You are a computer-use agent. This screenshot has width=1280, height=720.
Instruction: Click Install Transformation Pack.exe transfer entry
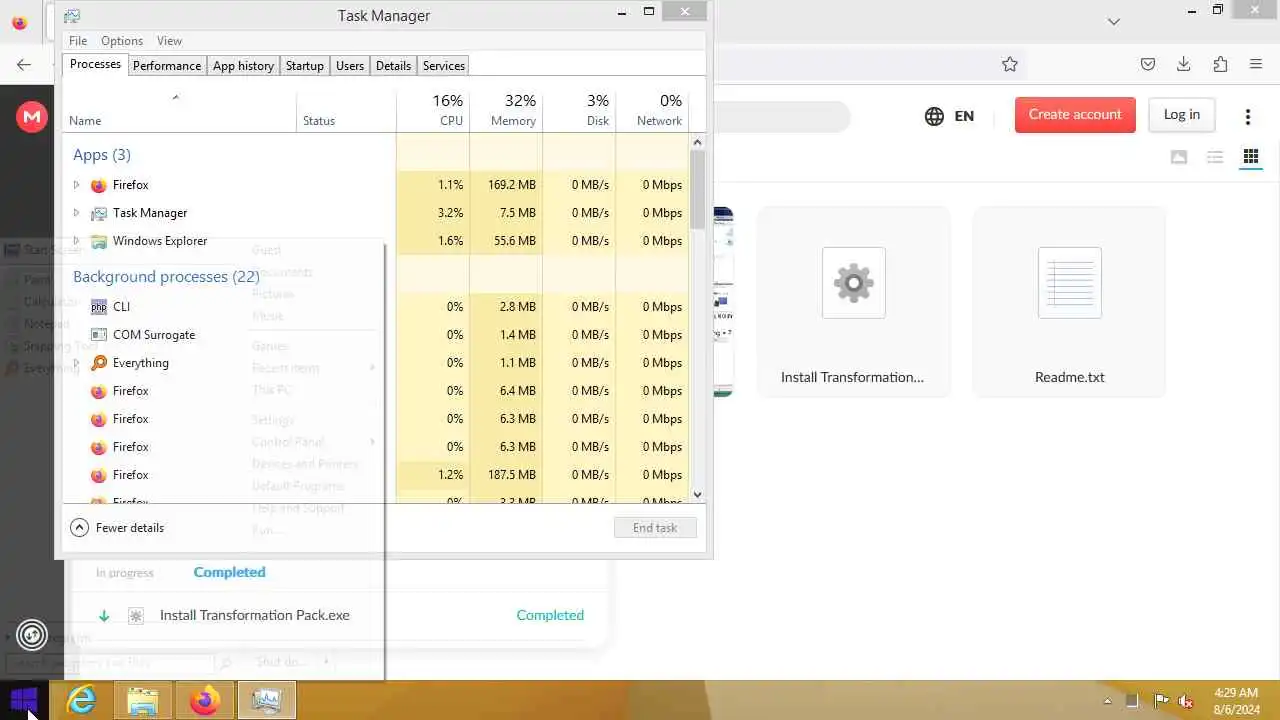tap(340, 616)
